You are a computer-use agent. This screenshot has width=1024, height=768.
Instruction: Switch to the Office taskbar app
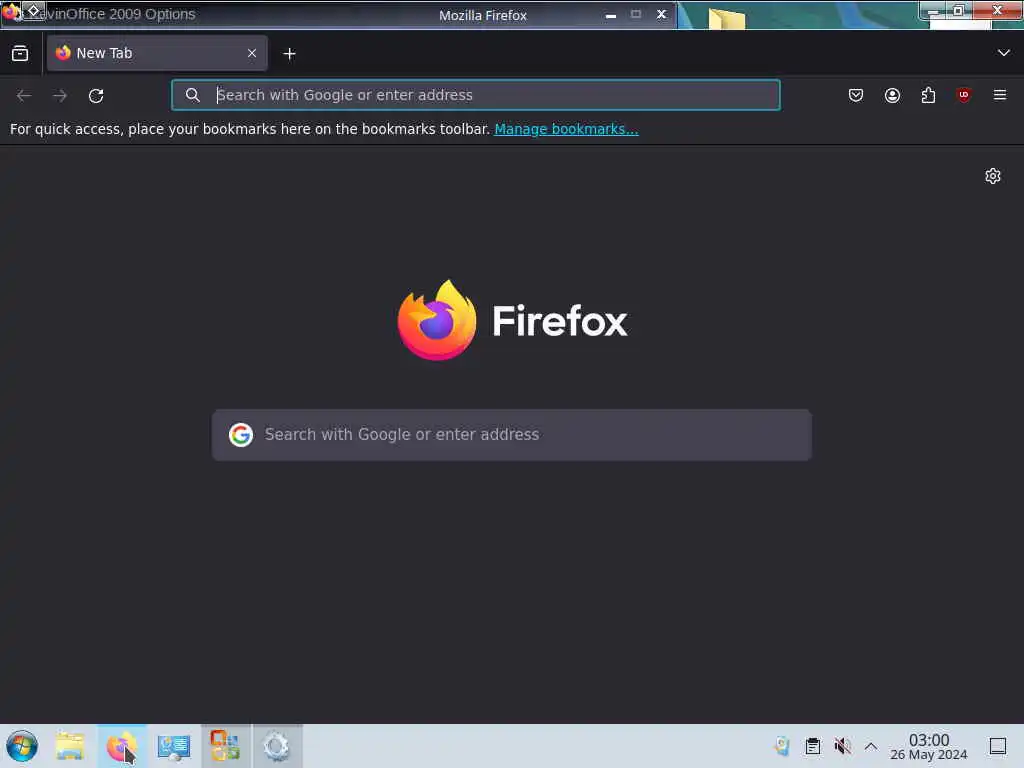pos(225,746)
